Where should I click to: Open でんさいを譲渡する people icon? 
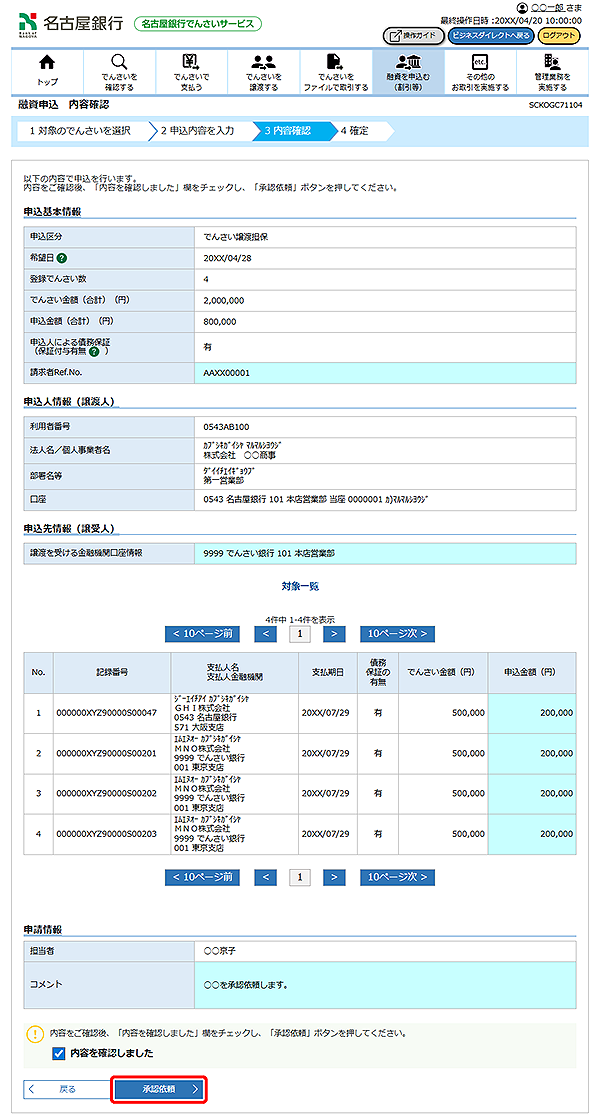263,63
